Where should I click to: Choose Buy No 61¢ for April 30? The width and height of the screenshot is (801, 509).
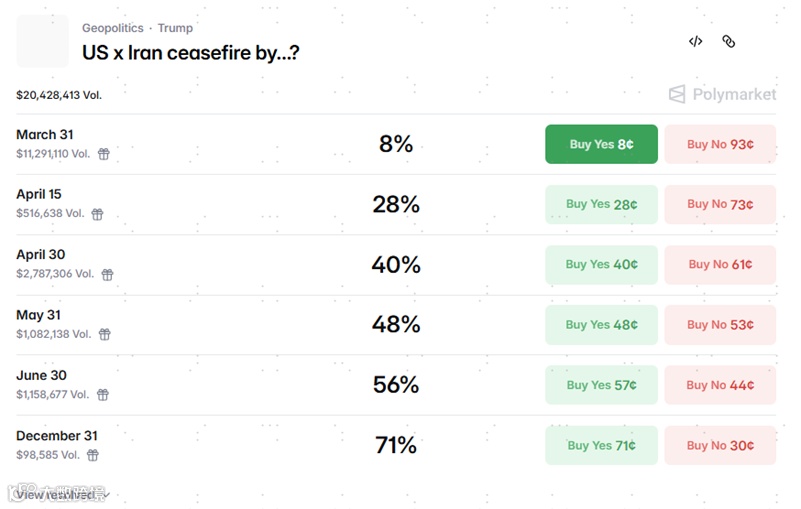[720, 265]
